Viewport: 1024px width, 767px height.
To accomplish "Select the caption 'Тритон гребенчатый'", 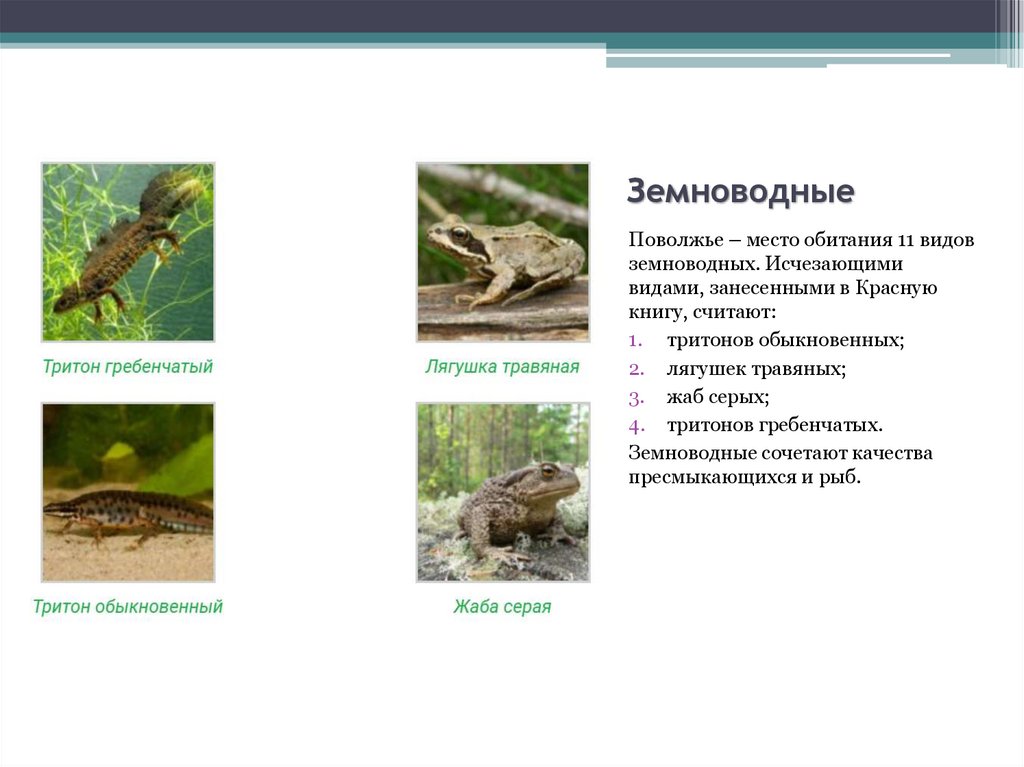I will 128,367.
